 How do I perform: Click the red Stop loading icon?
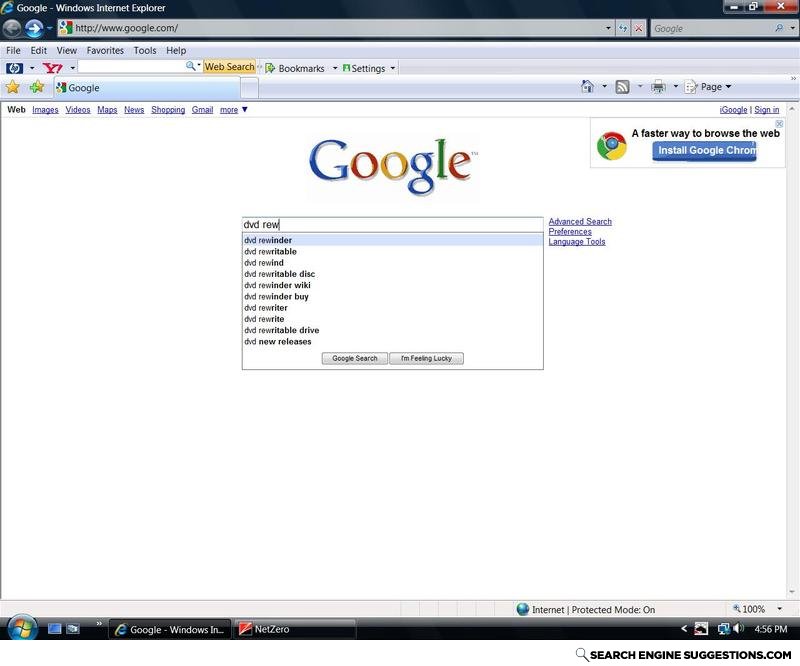coord(638,28)
